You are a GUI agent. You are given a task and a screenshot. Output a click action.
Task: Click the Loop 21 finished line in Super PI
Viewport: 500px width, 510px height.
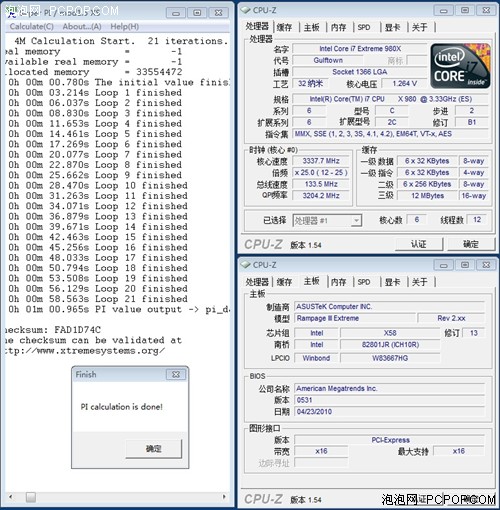[x=98, y=299]
